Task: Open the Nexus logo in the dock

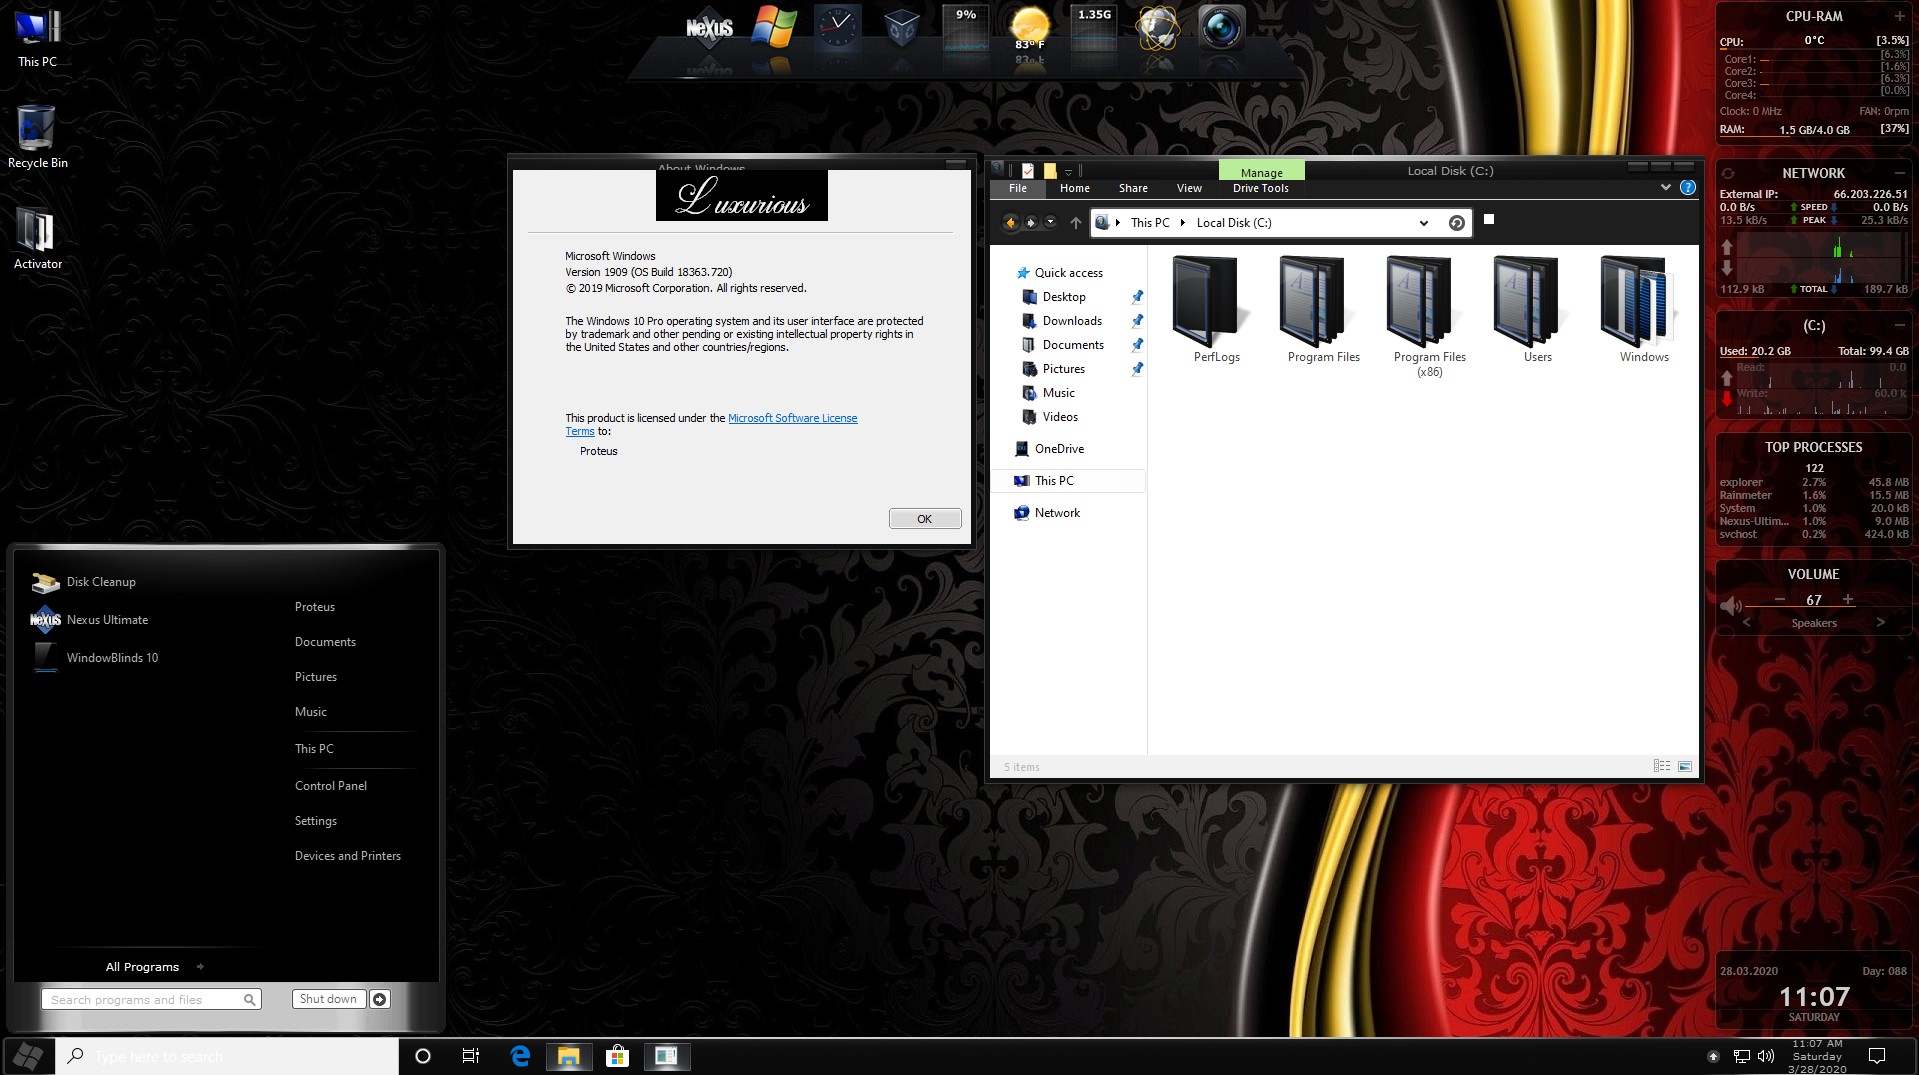Action: [x=709, y=28]
